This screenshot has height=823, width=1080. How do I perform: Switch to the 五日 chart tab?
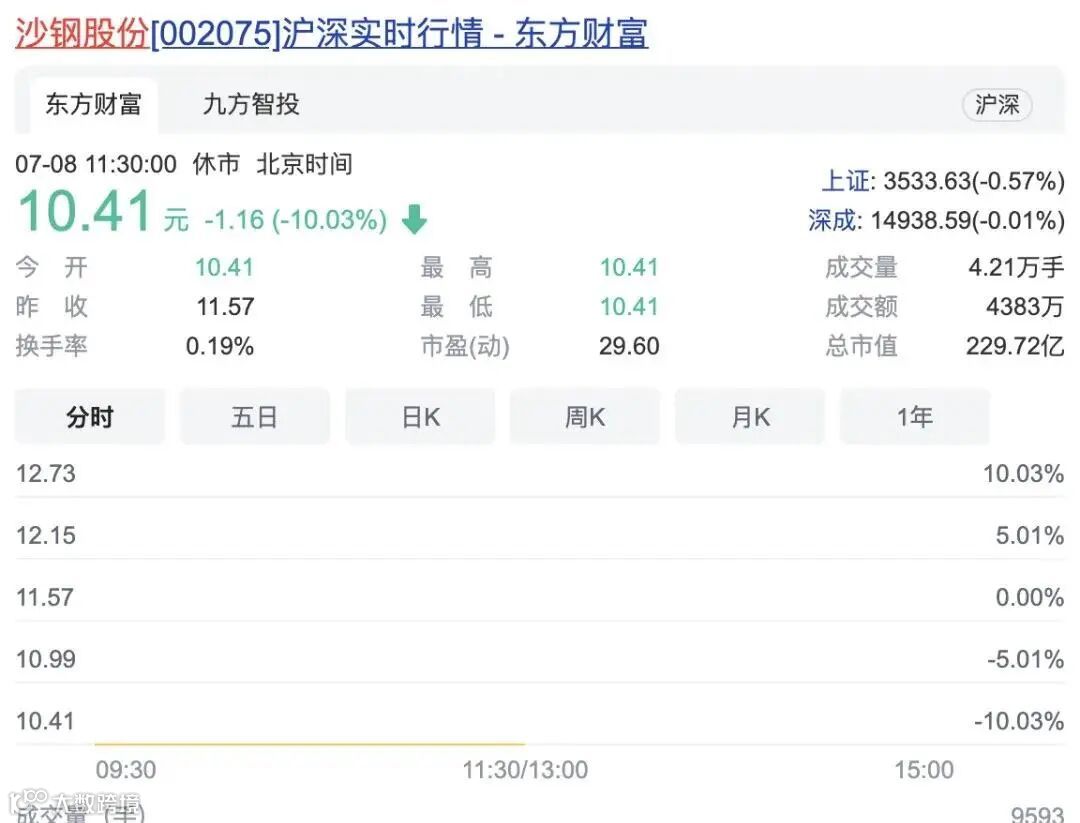255,417
